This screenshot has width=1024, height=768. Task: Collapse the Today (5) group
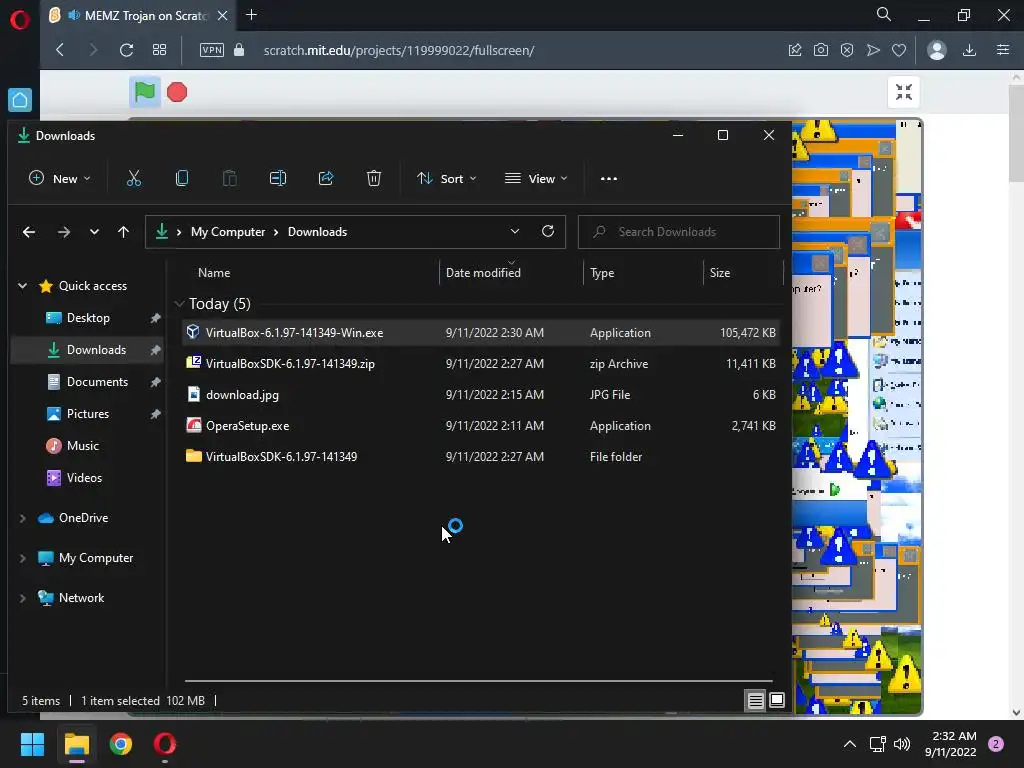pyautogui.click(x=180, y=304)
